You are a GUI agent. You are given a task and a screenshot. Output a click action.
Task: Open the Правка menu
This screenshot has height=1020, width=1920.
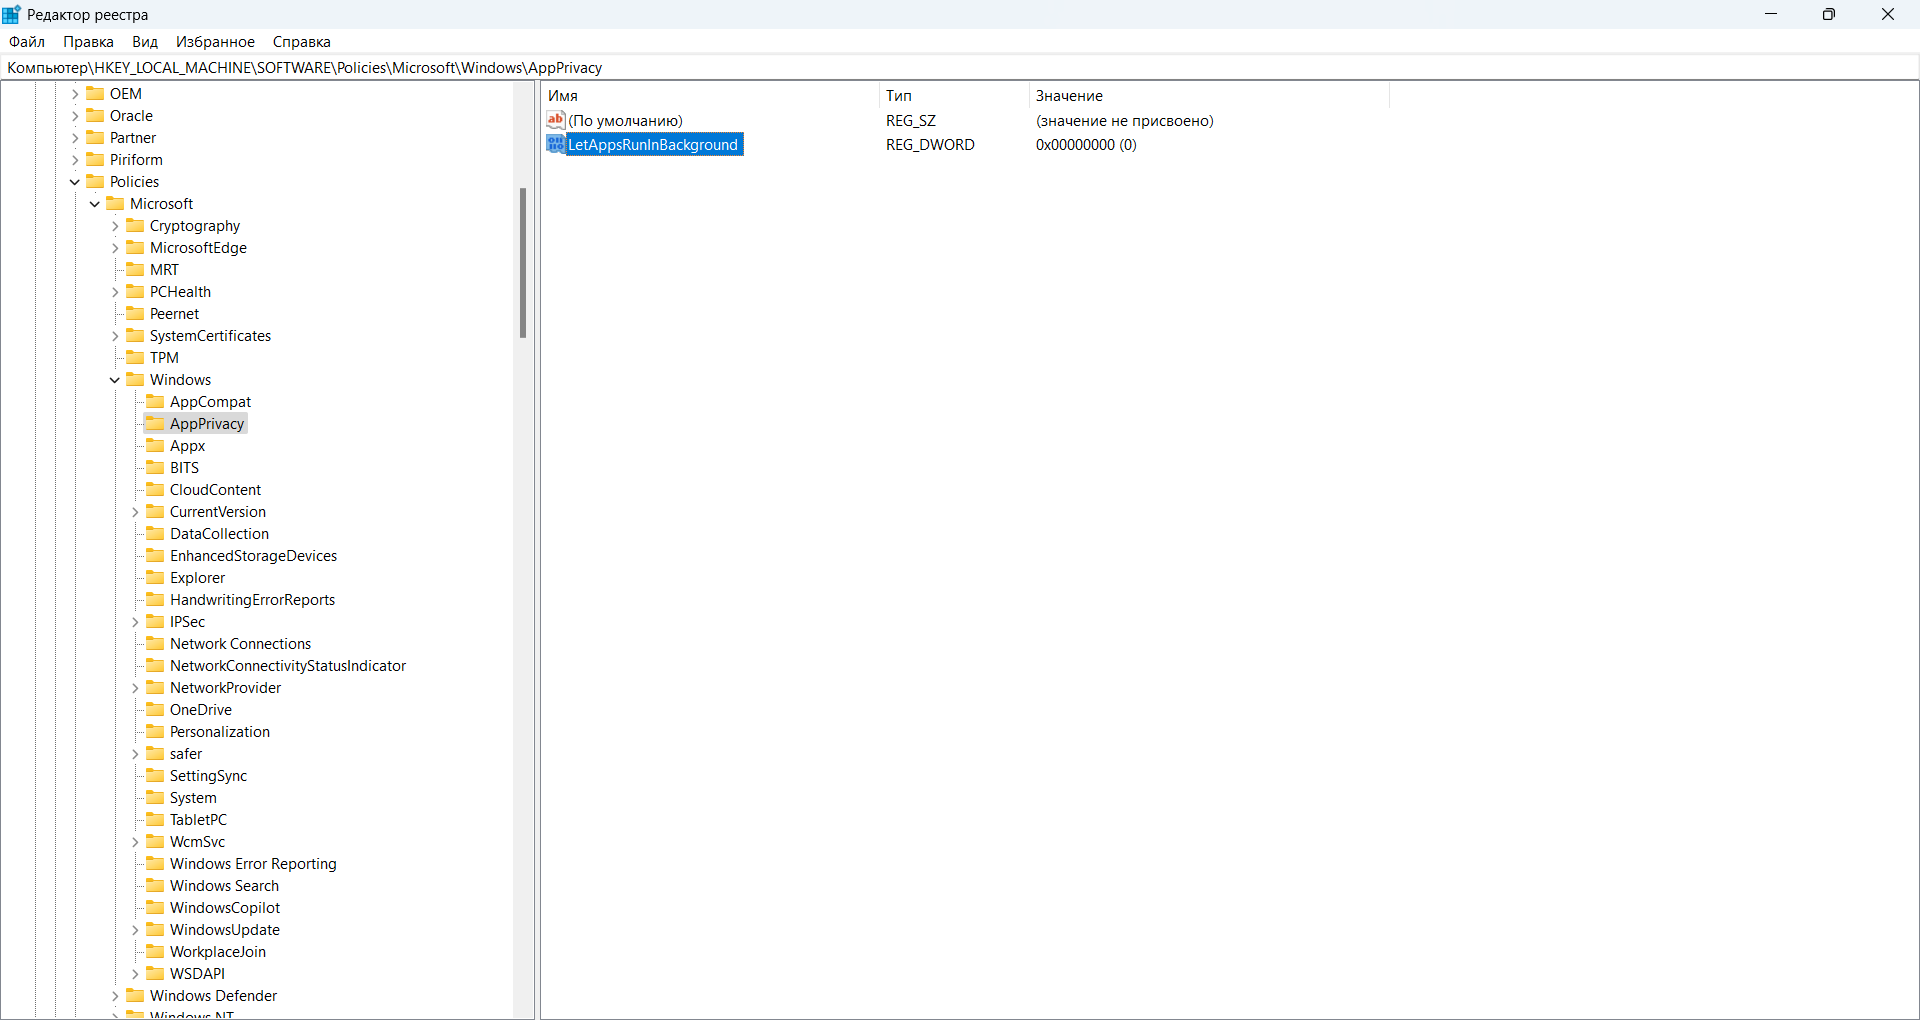coord(88,41)
